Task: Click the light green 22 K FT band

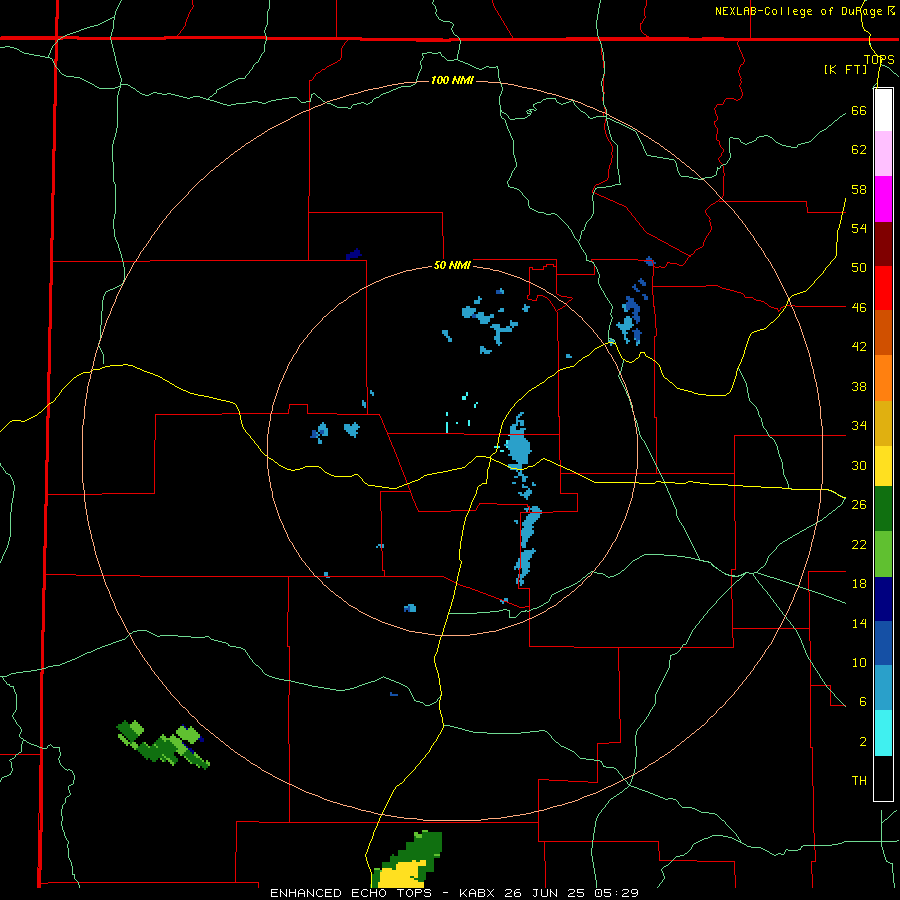Action: click(x=883, y=554)
